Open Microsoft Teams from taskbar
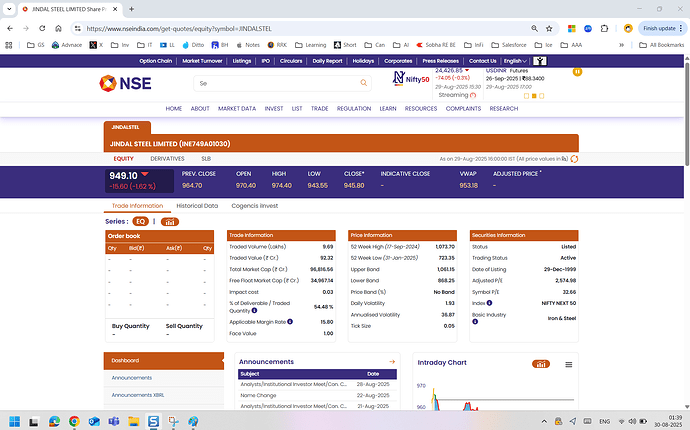690x430 pixels. [114, 421]
